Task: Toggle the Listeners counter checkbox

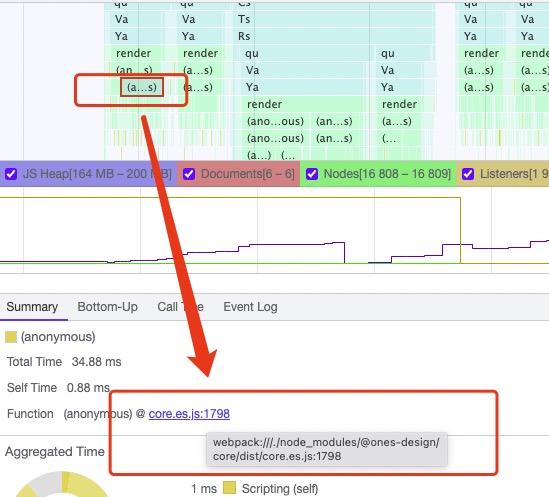Action: point(468,174)
